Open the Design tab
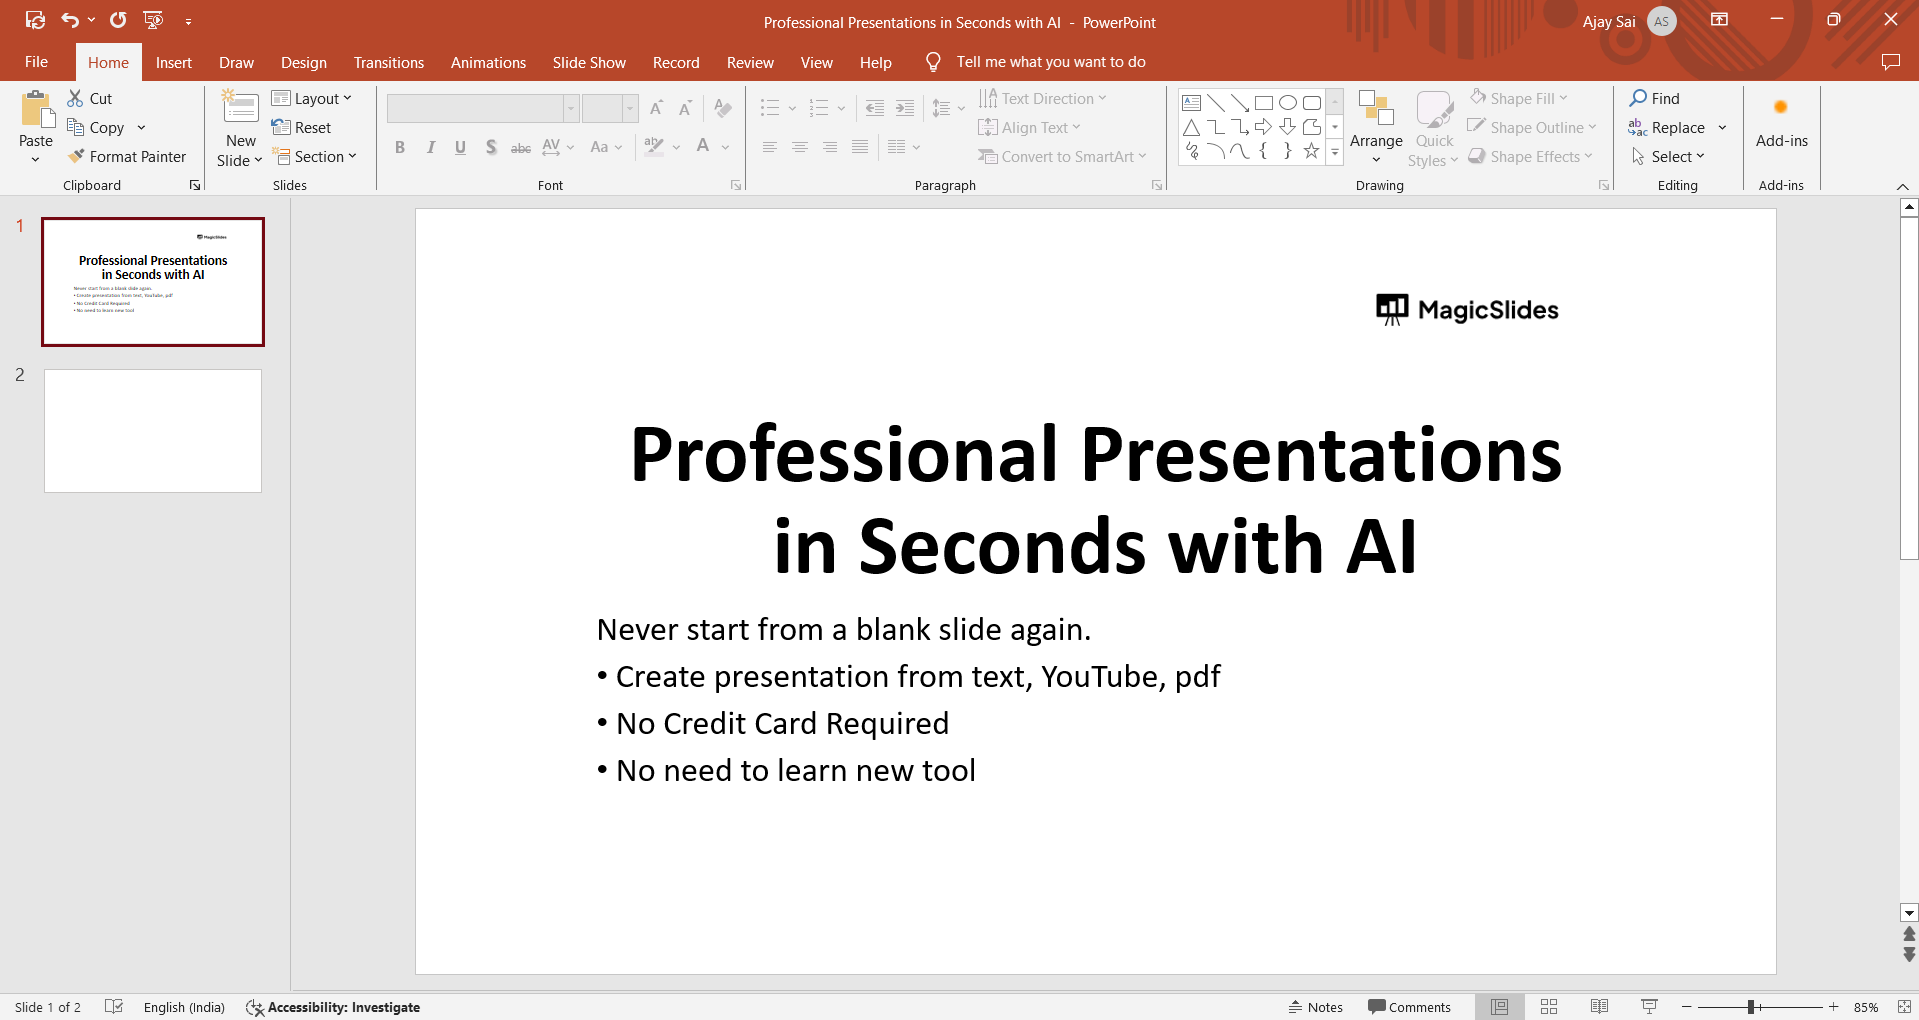This screenshot has height=1020, width=1919. [x=303, y=62]
